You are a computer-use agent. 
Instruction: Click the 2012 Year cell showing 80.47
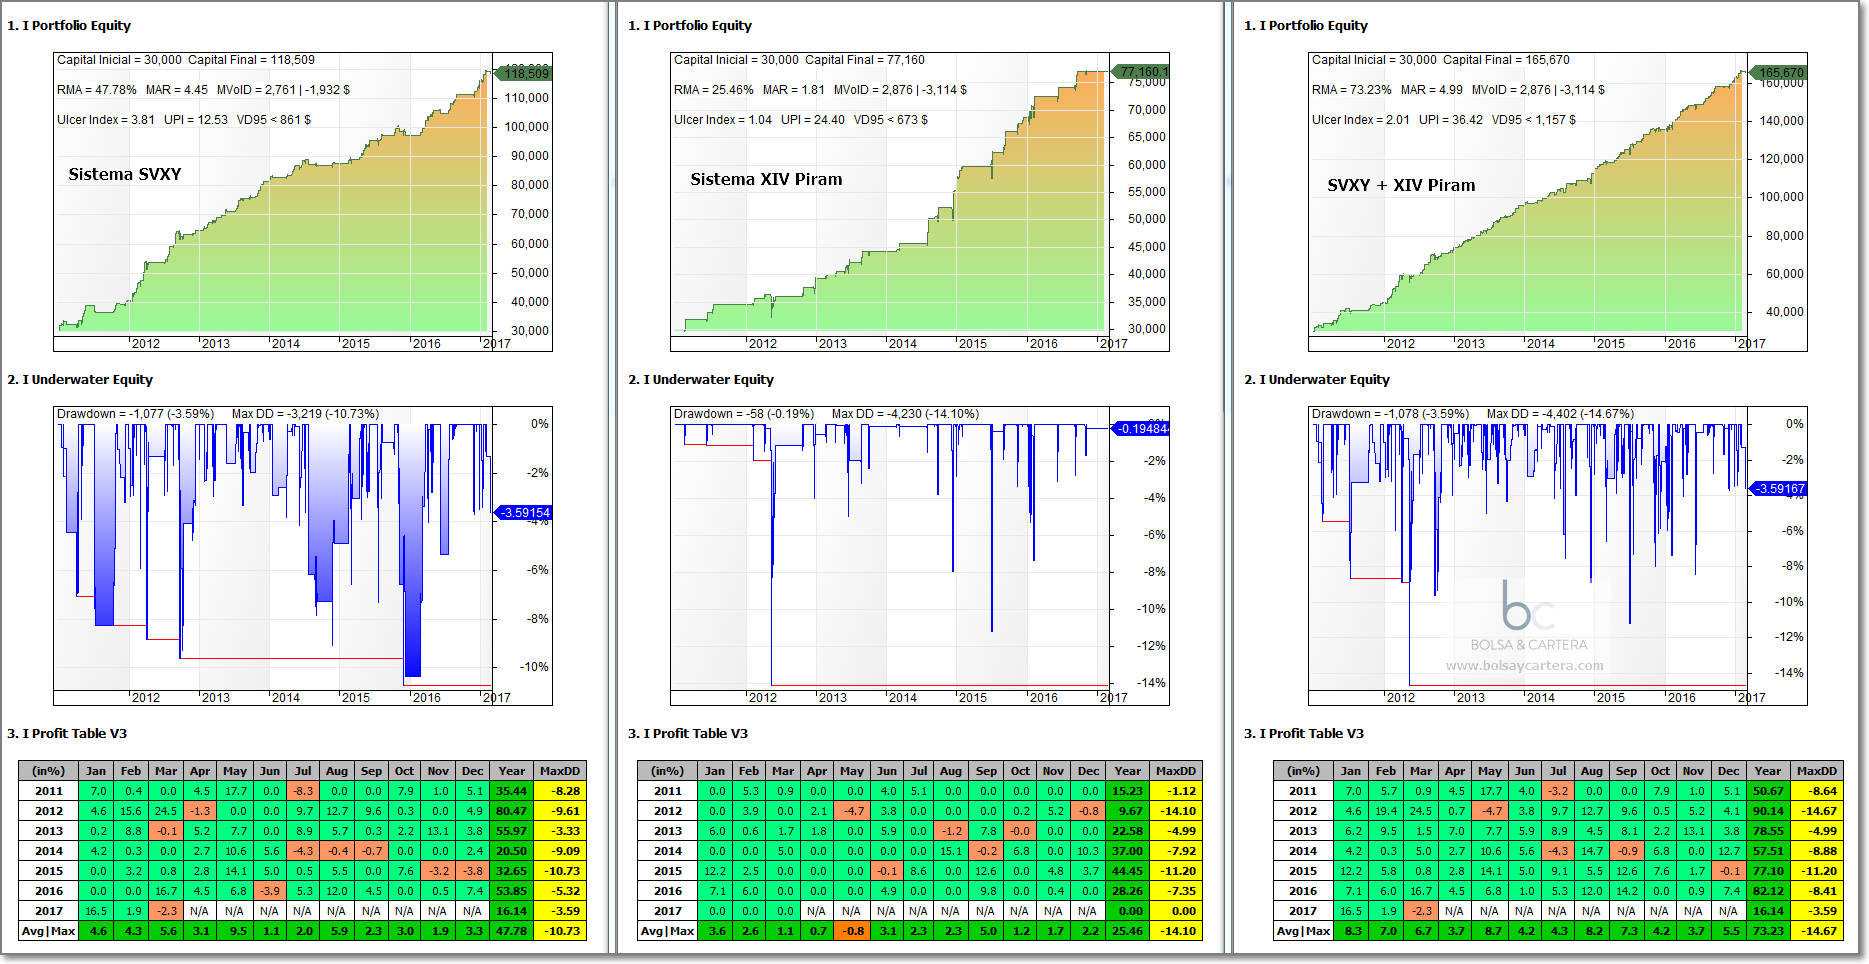point(512,811)
